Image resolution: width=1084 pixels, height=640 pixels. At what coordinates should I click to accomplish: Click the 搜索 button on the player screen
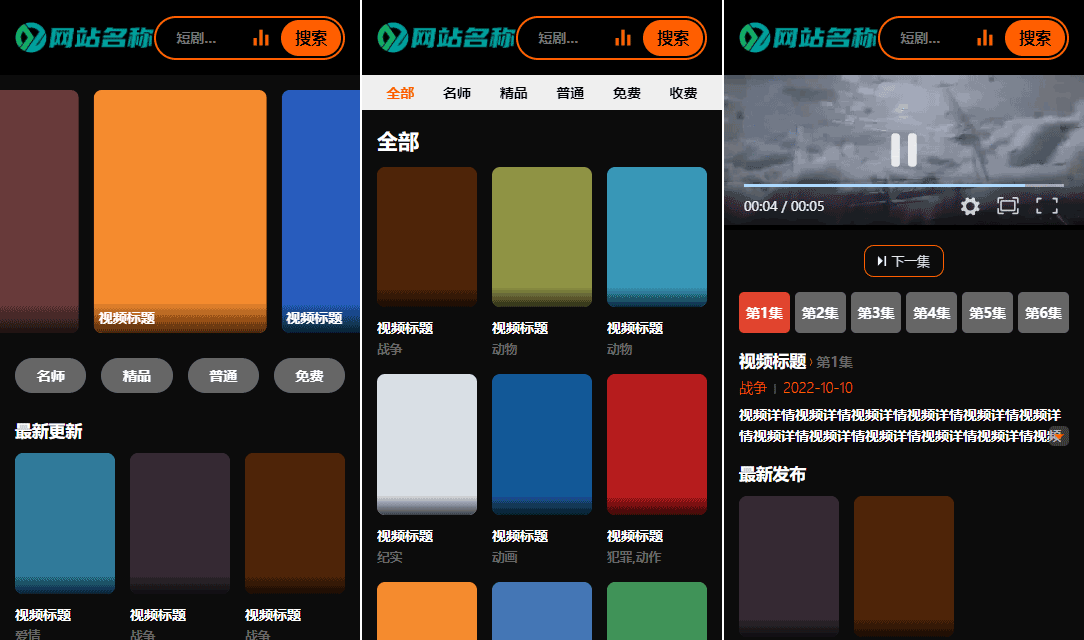pyautogui.click(x=1035, y=38)
